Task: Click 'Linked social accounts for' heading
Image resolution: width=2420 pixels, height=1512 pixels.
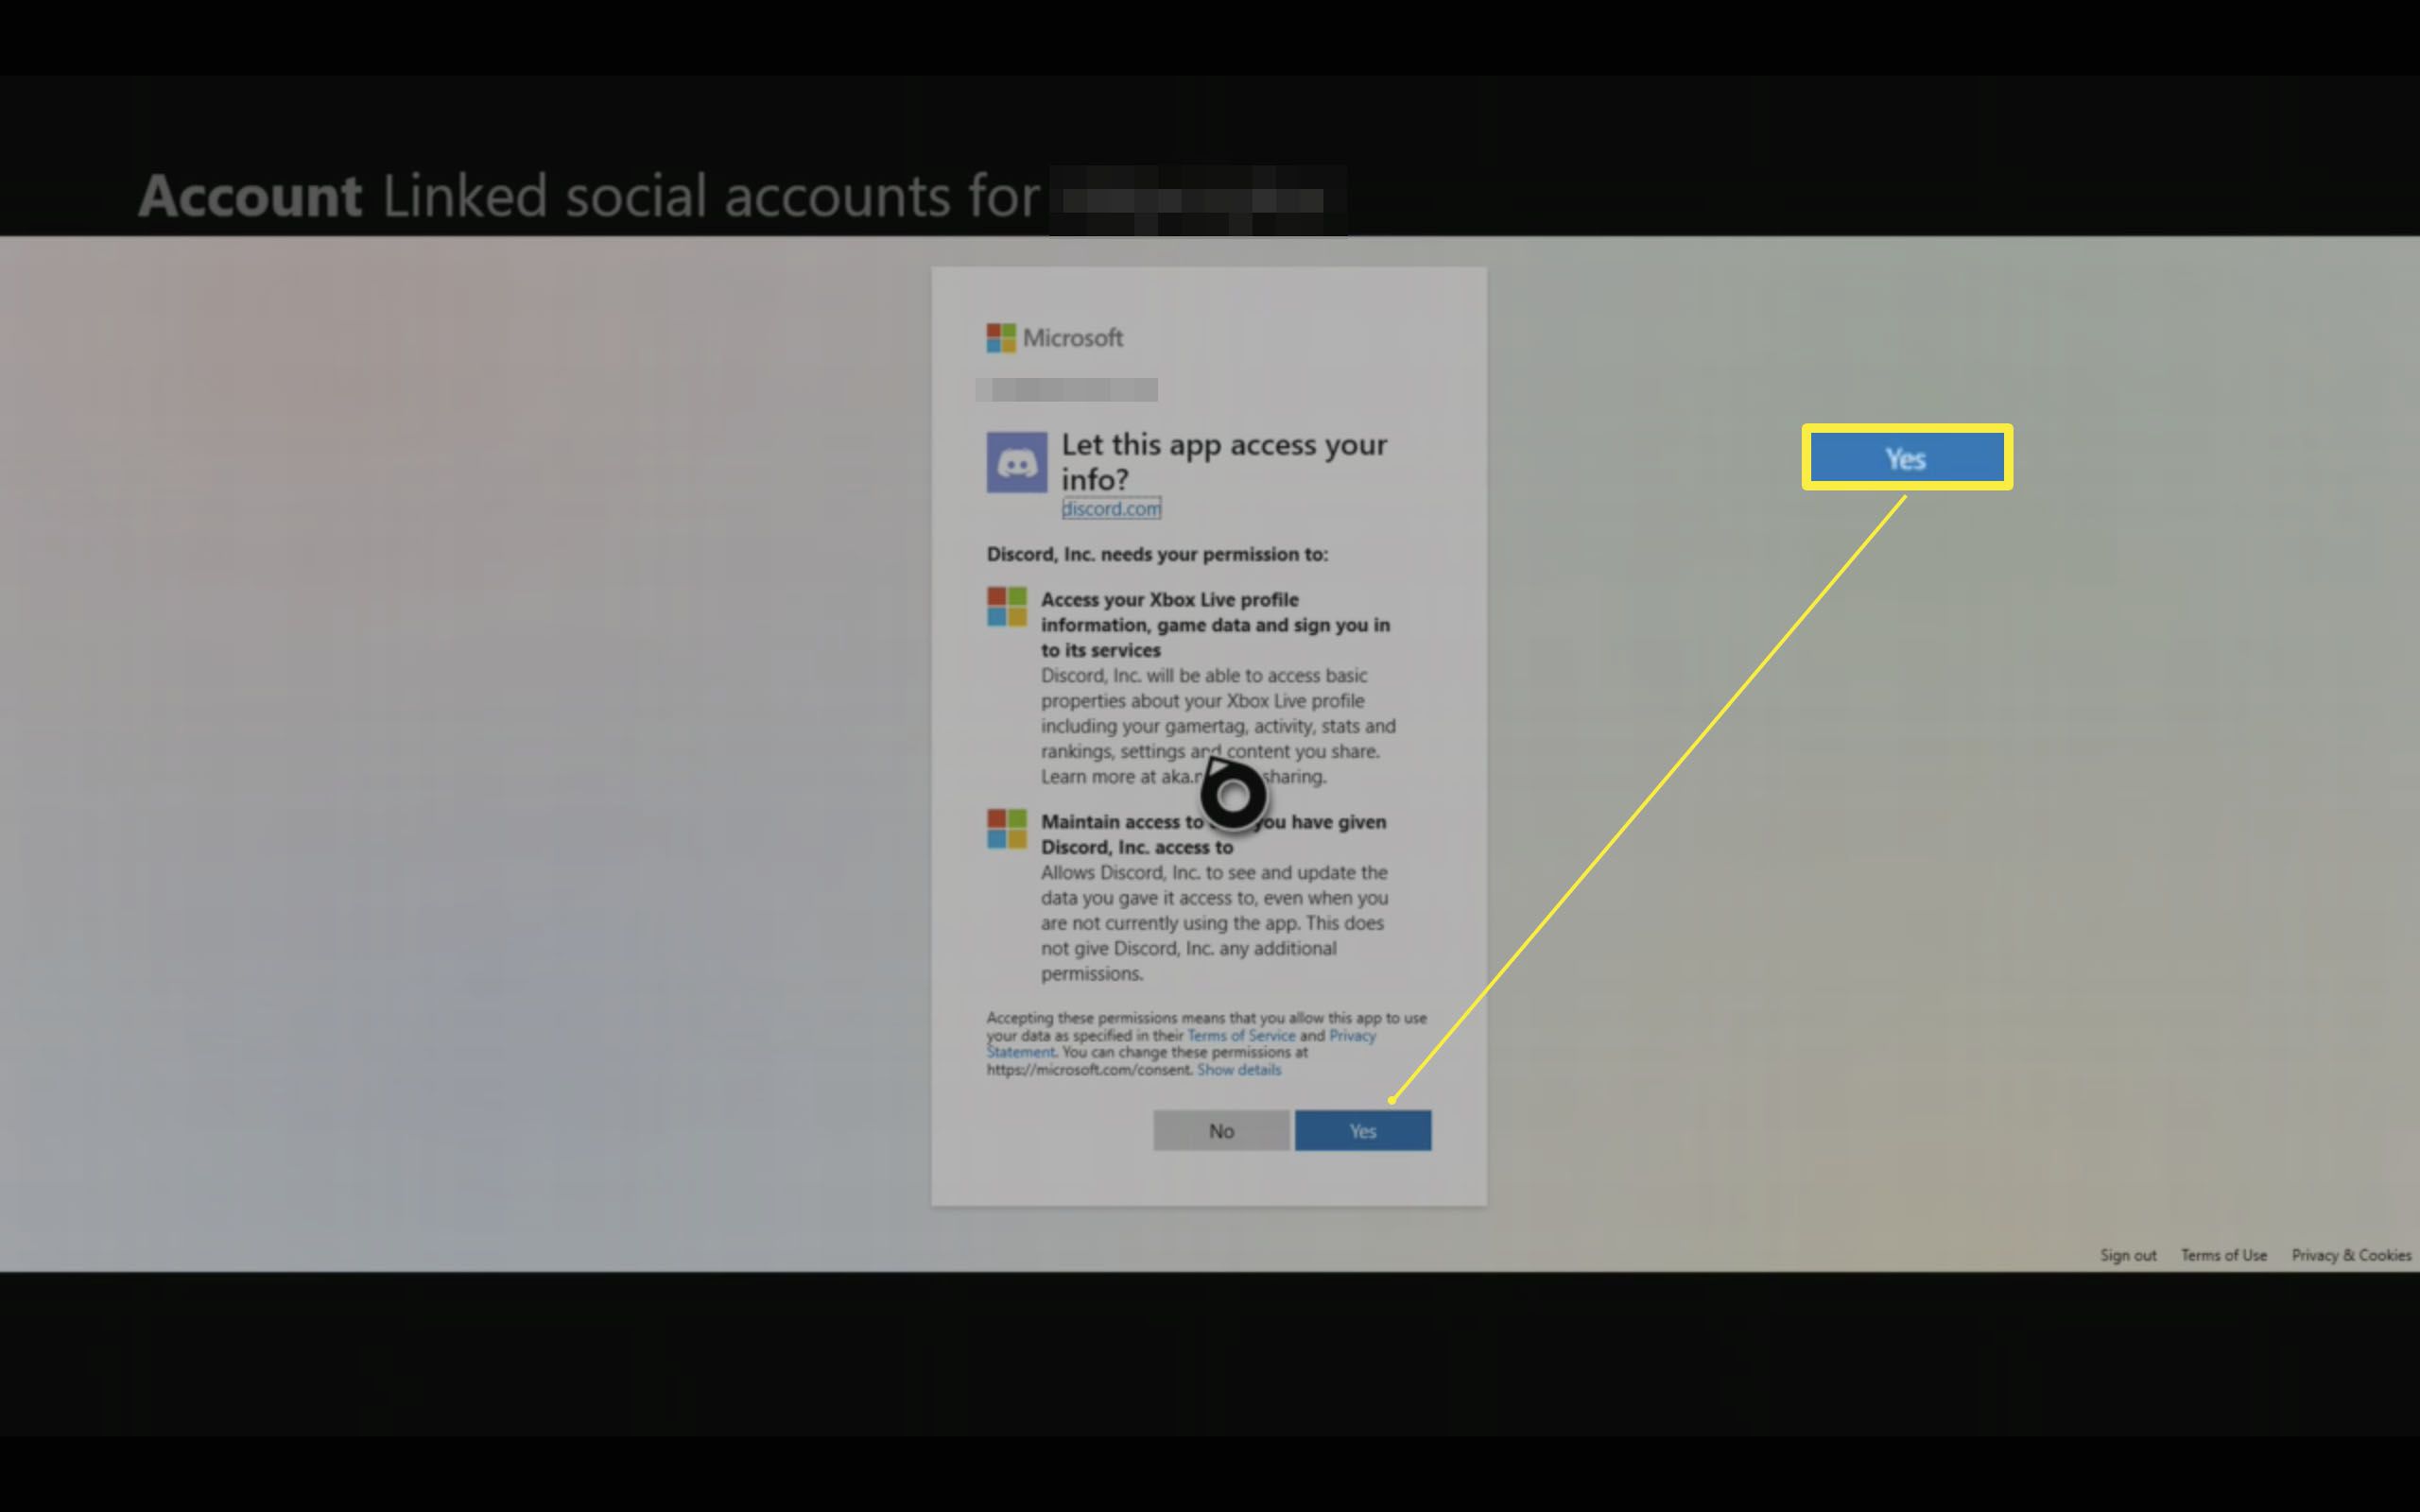Action: click(x=711, y=195)
